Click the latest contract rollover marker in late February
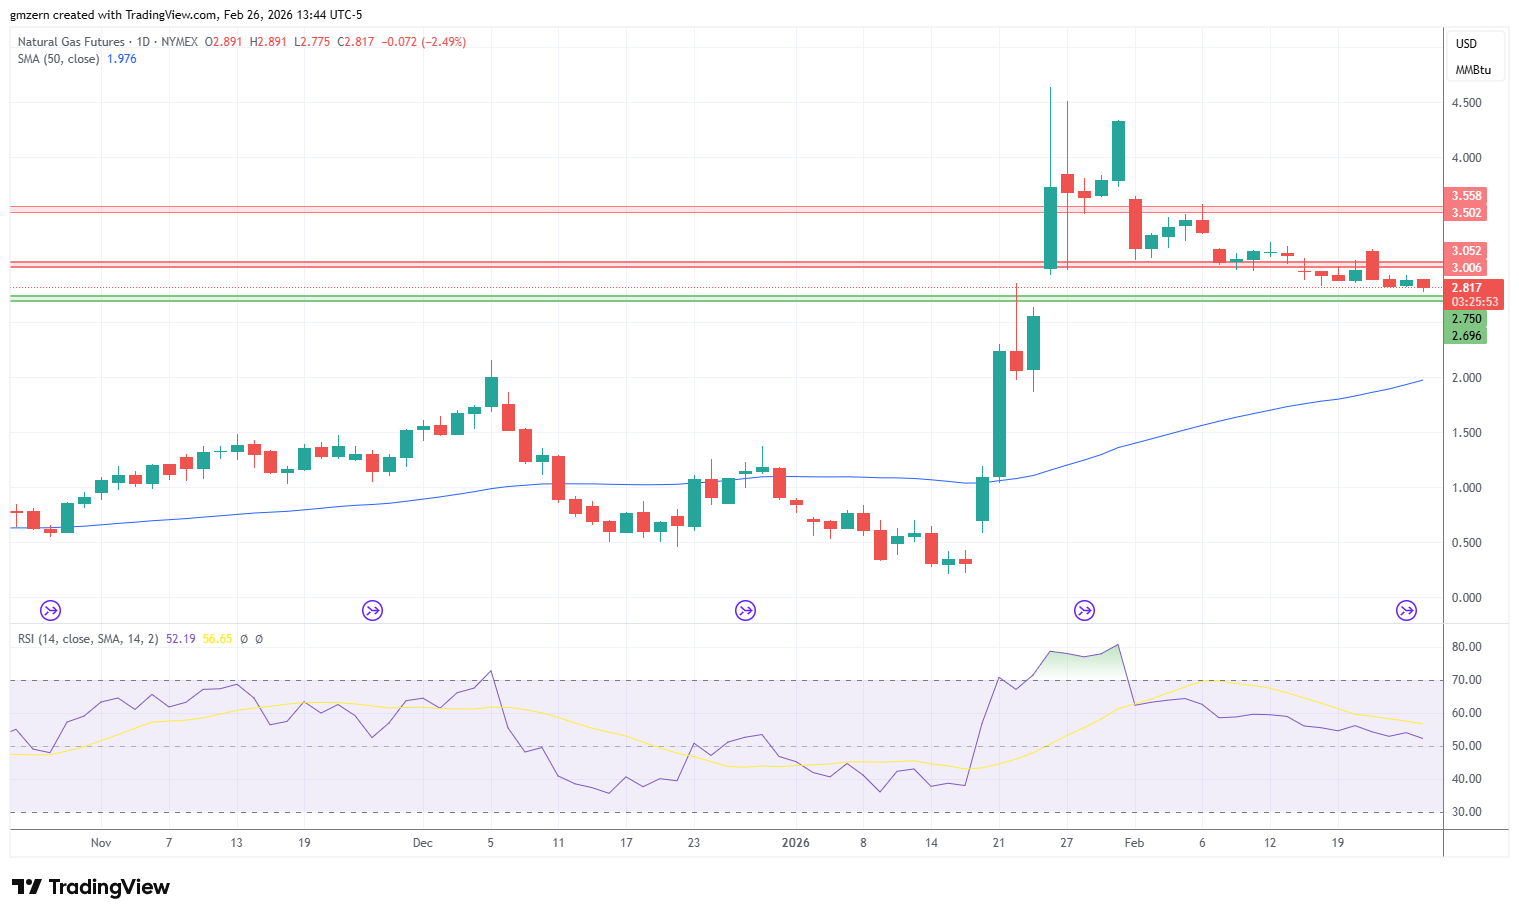Viewport: 1519px width, 917px height. coord(1406,610)
